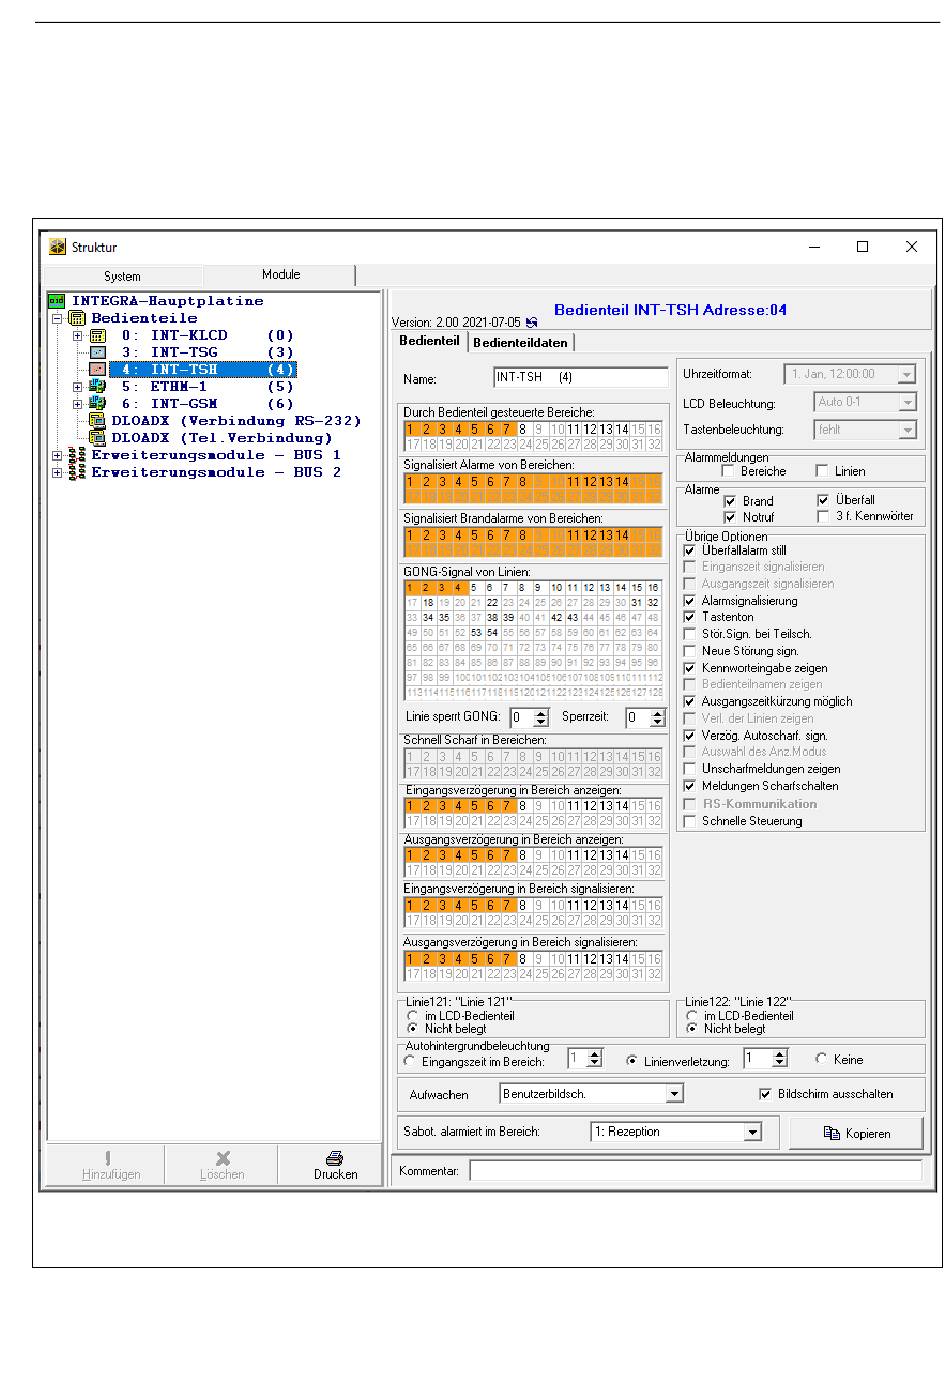Viewport: 950px width, 1397px height.
Task: Click the Kopieren button
Action: (x=856, y=1133)
